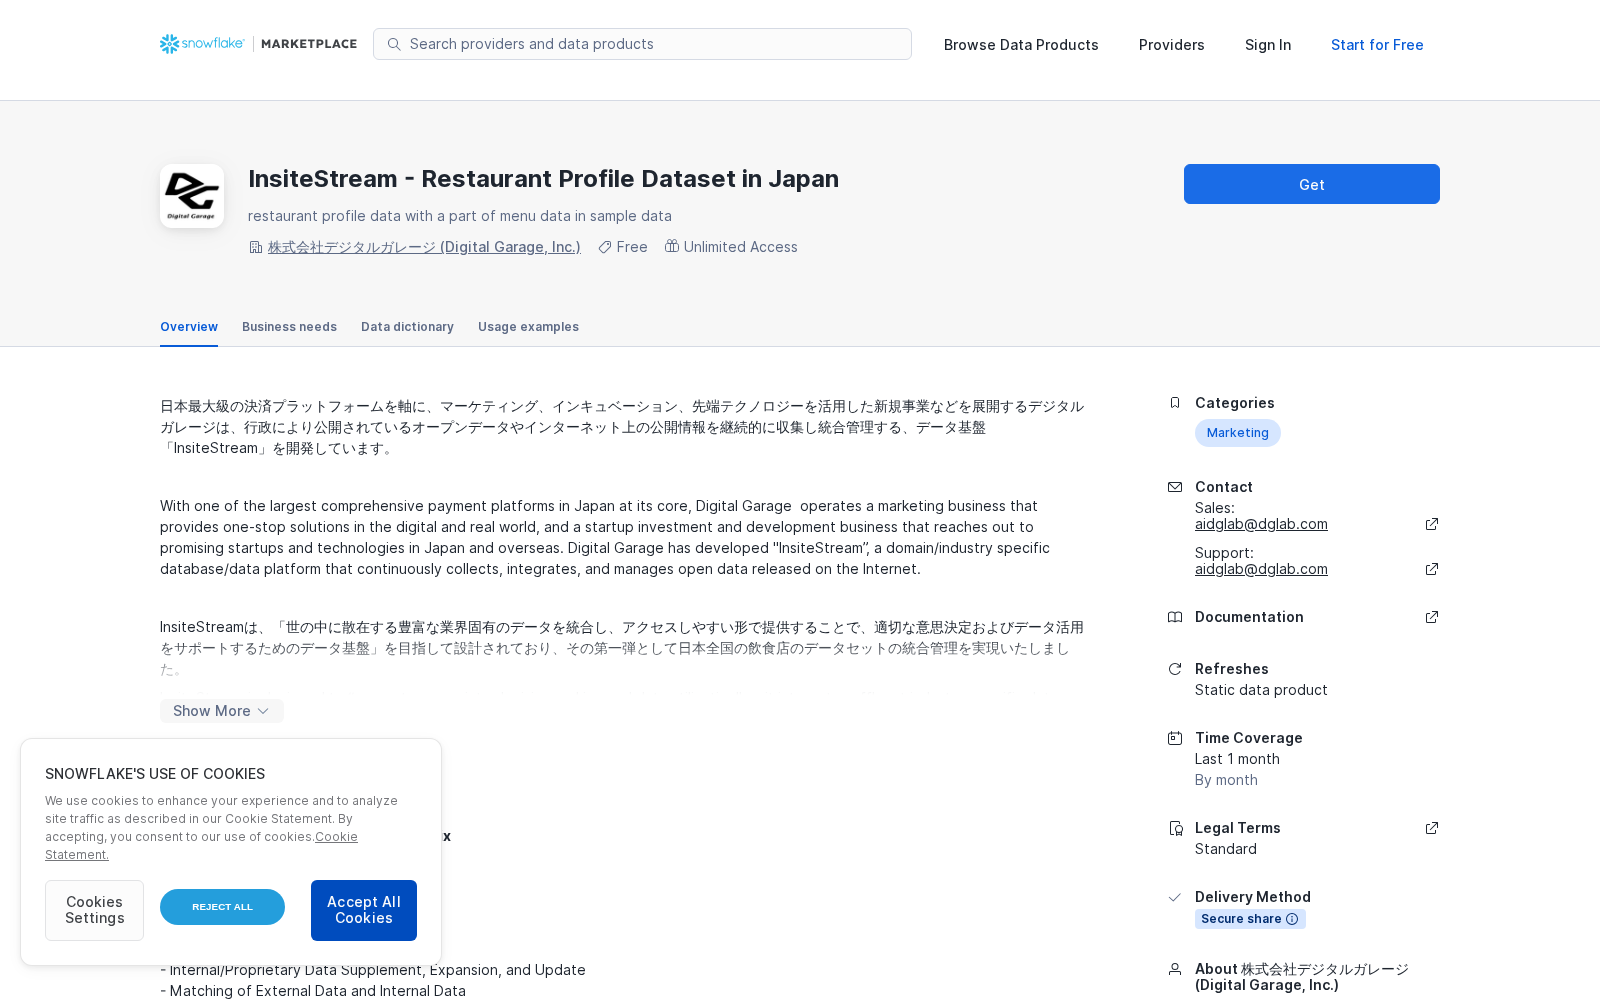Screen dimensions: 1600x1000
Task: Open Browse Data Products menu
Action: click(x=1021, y=45)
